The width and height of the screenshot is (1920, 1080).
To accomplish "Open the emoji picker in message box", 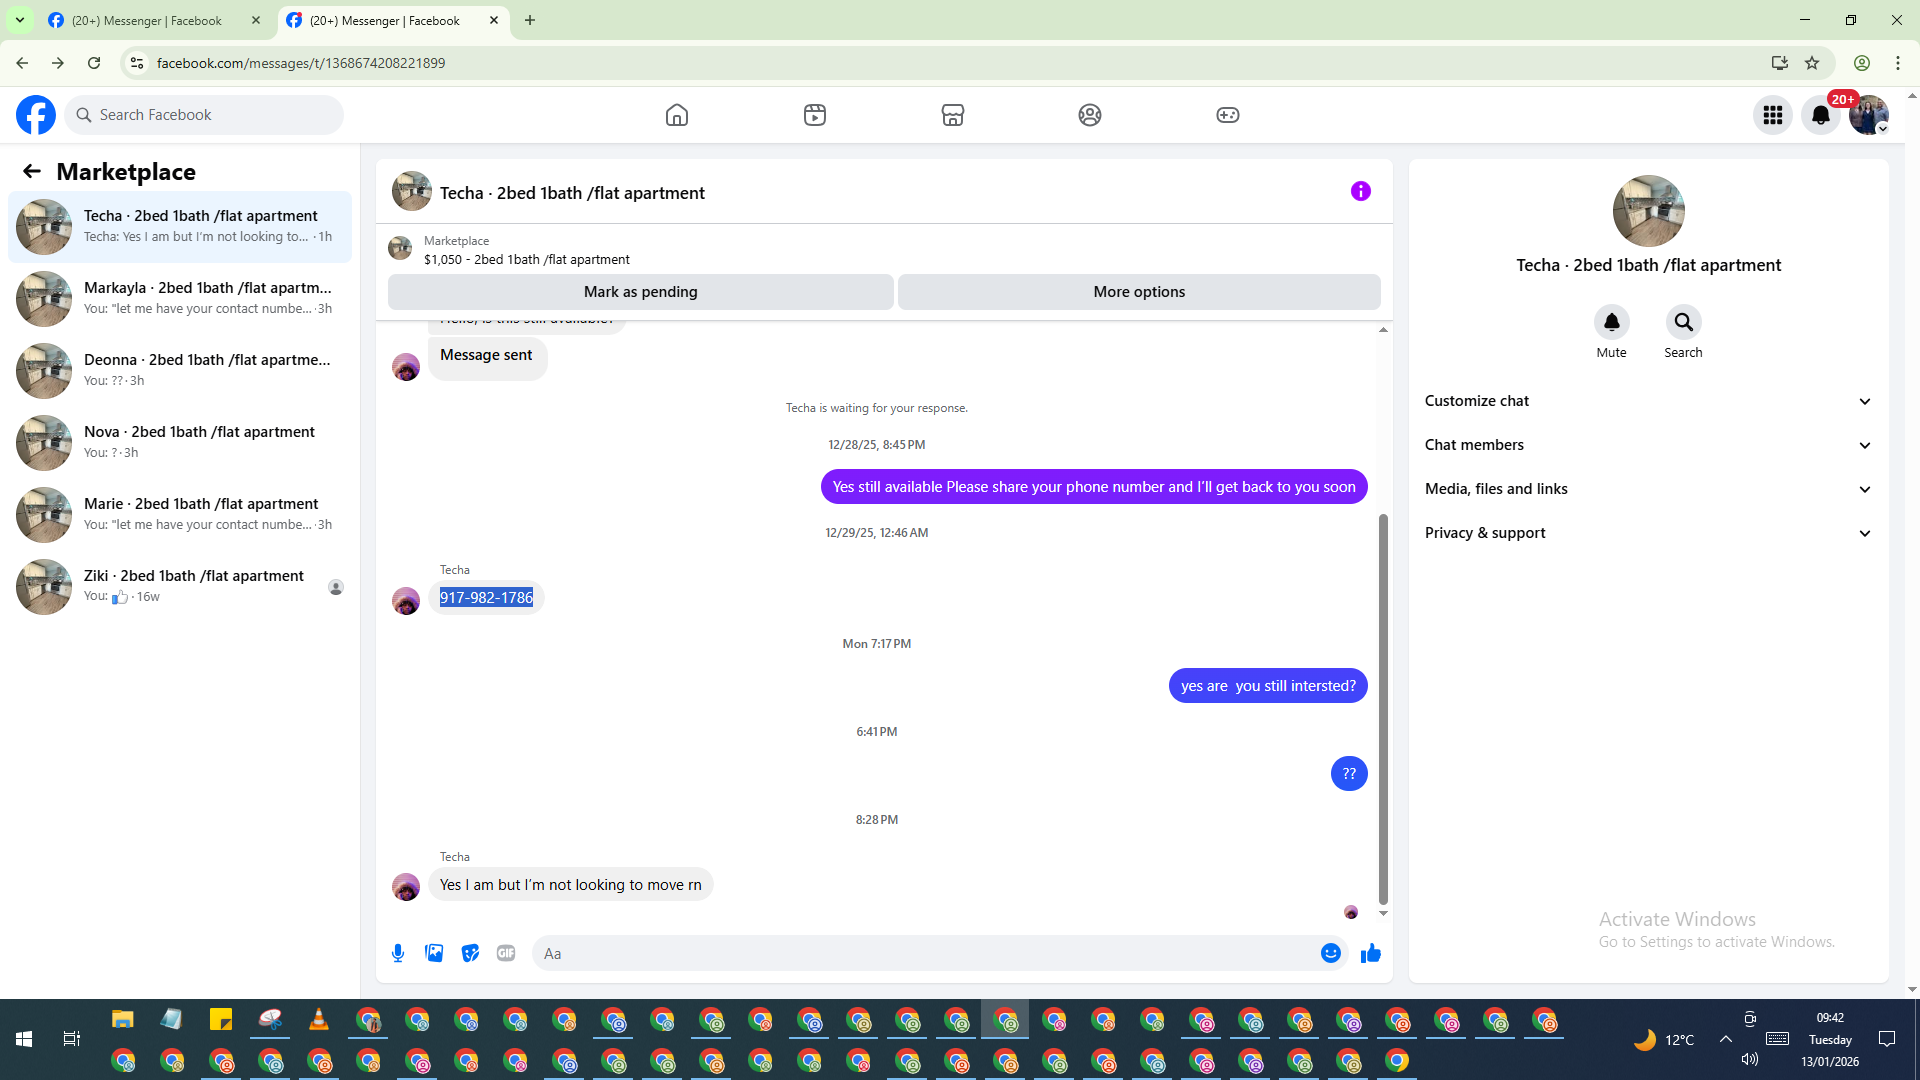I will click(x=1330, y=953).
